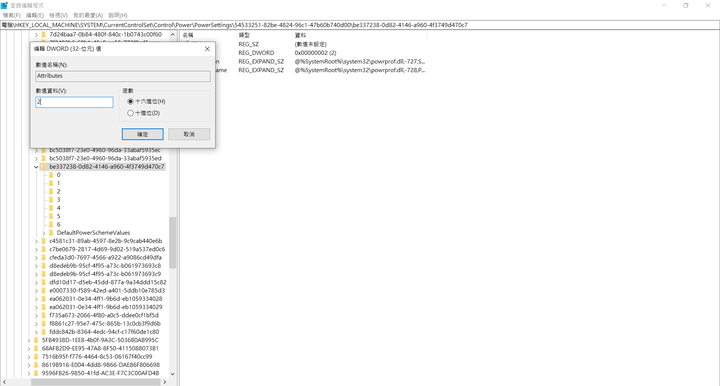The height and width of the screenshot is (386, 720).
Task: Click the tree pane horizontal scrollbar thumb
Action: pyautogui.click(x=95, y=382)
